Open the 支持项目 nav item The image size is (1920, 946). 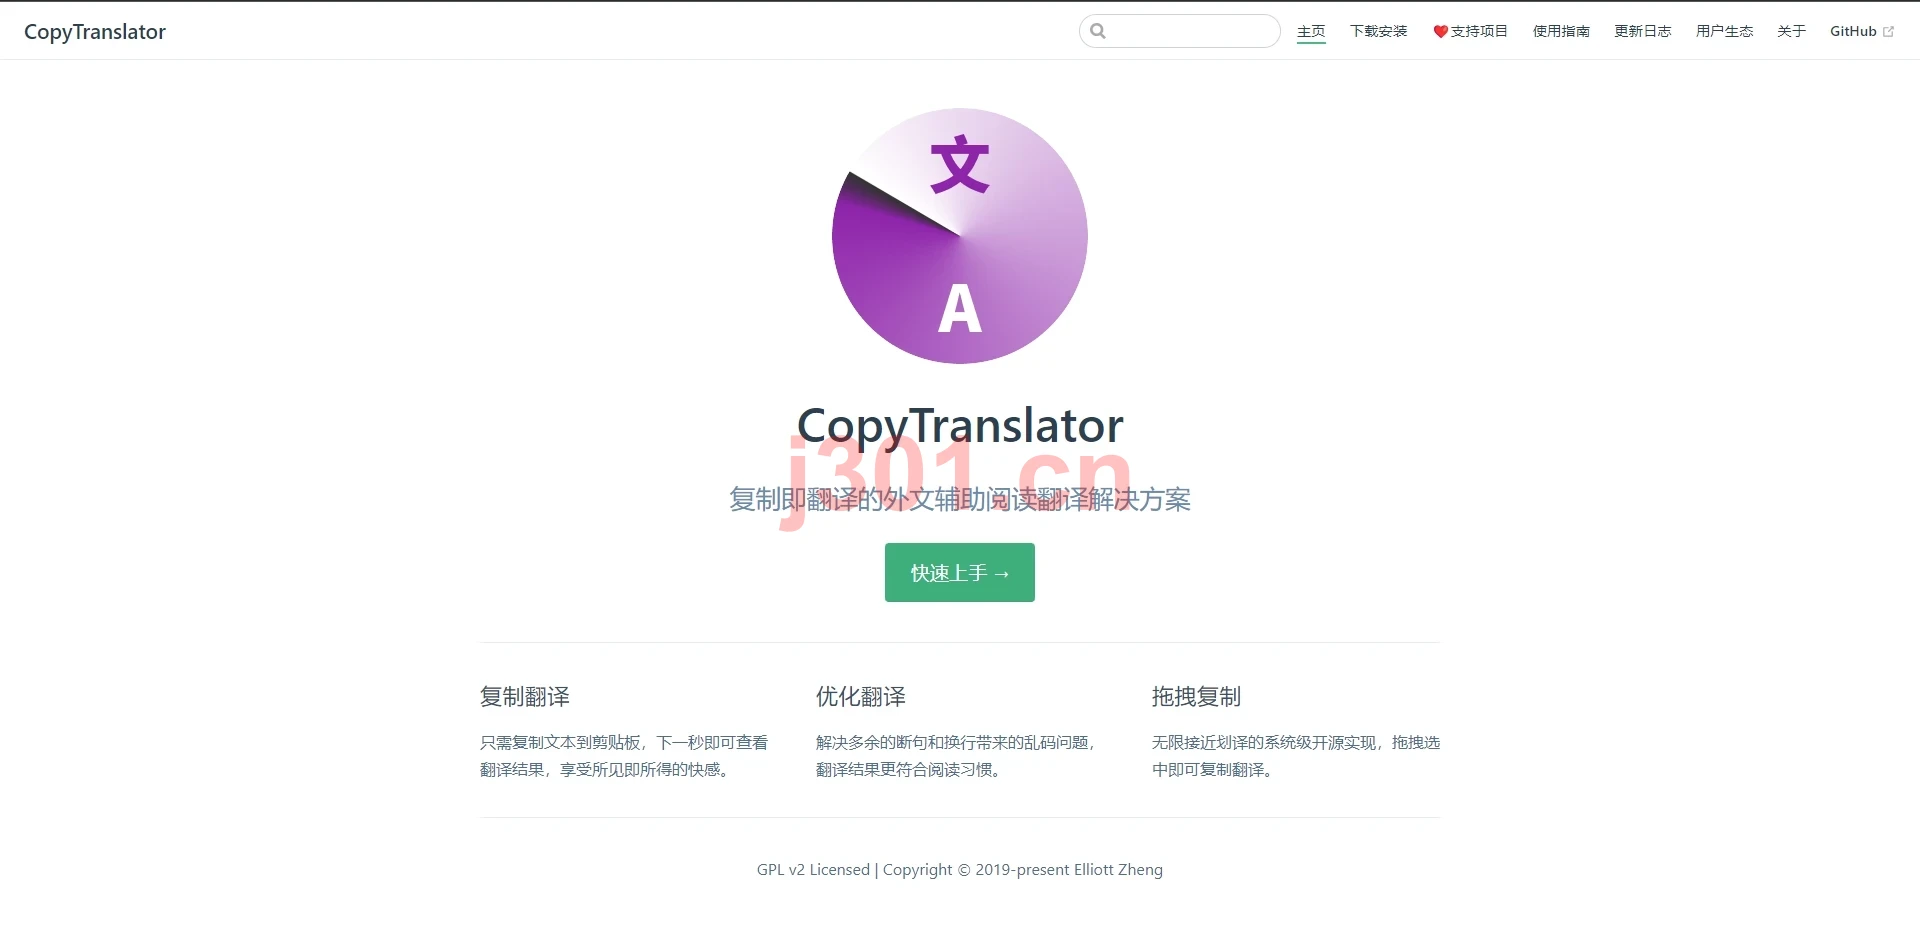(1470, 31)
